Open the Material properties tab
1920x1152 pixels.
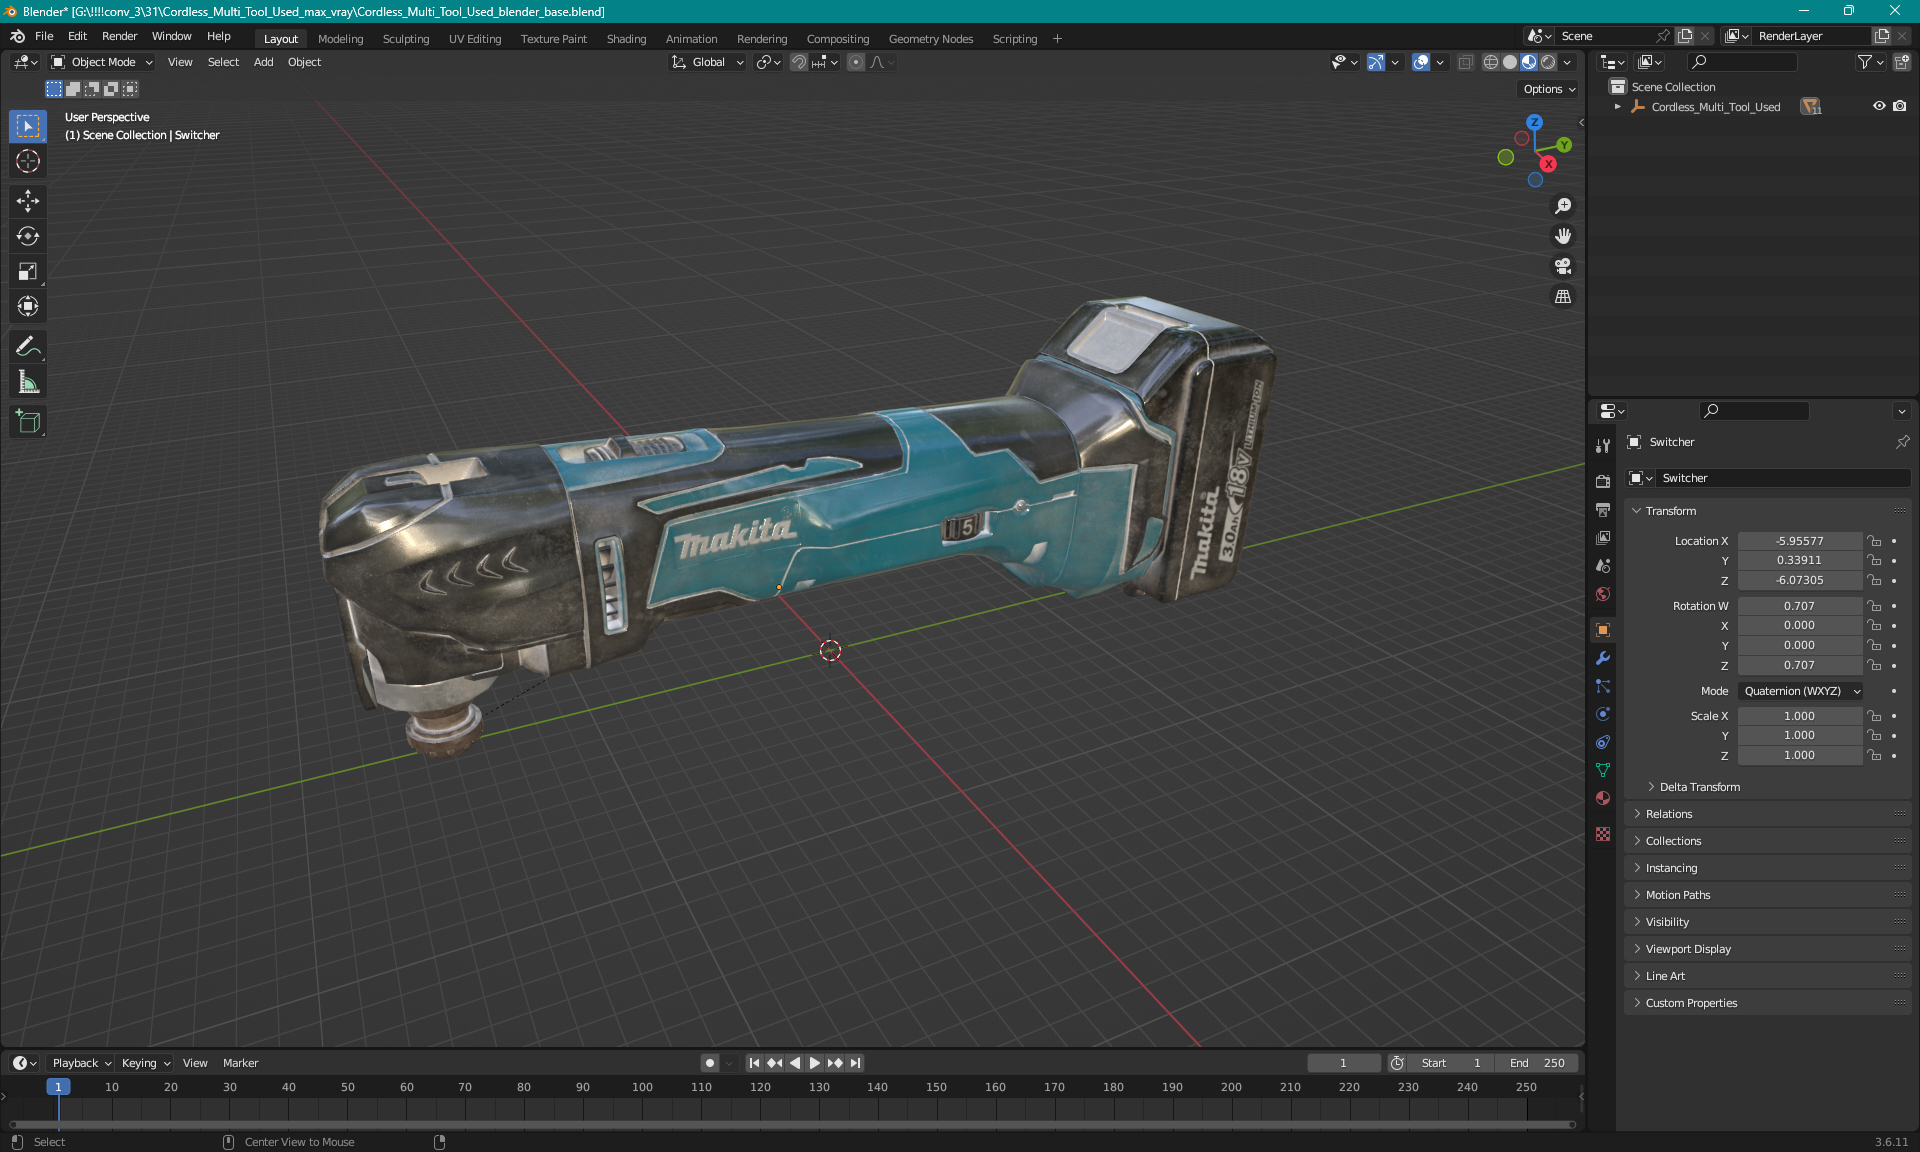pyautogui.click(x=1603, y=798)
